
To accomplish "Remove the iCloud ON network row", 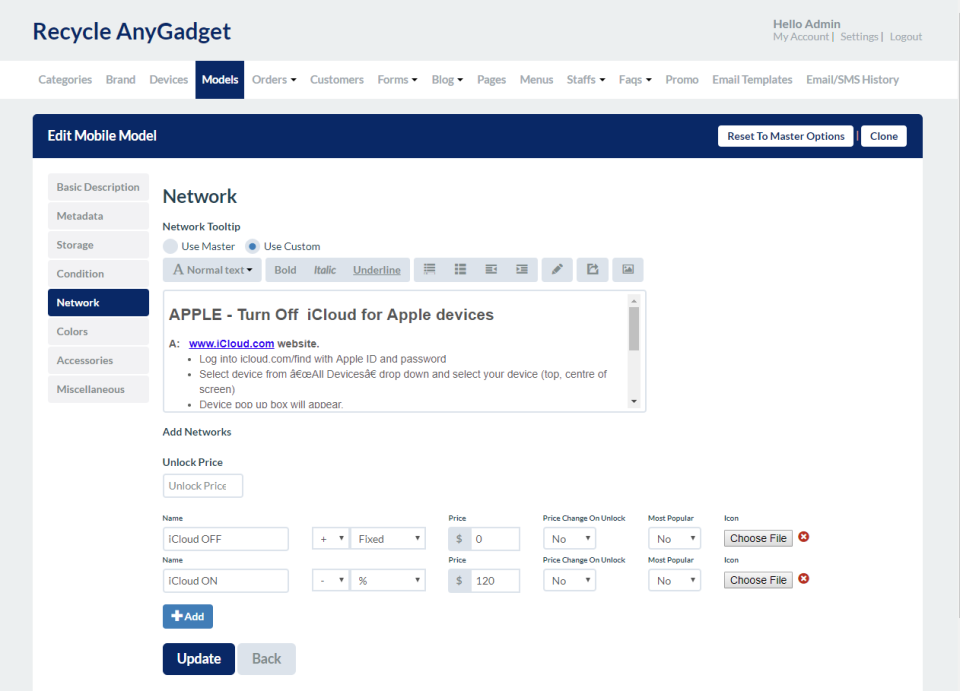I will 804,579.
